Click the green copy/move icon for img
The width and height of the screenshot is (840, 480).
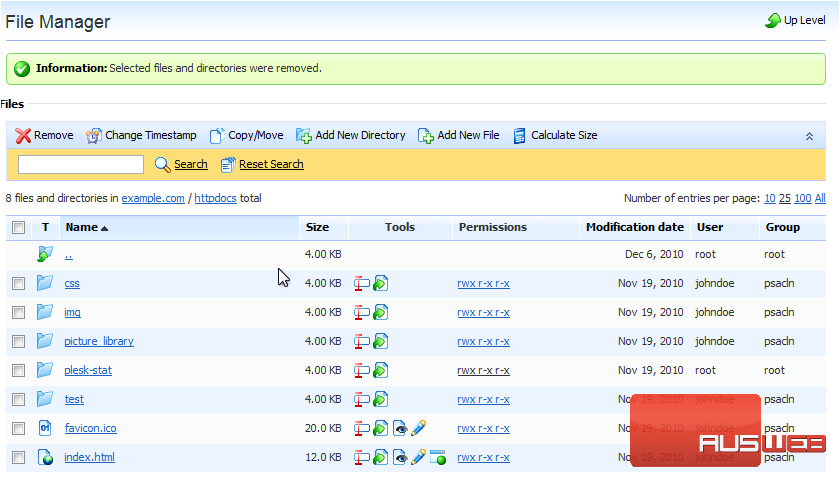pos(380,312)
